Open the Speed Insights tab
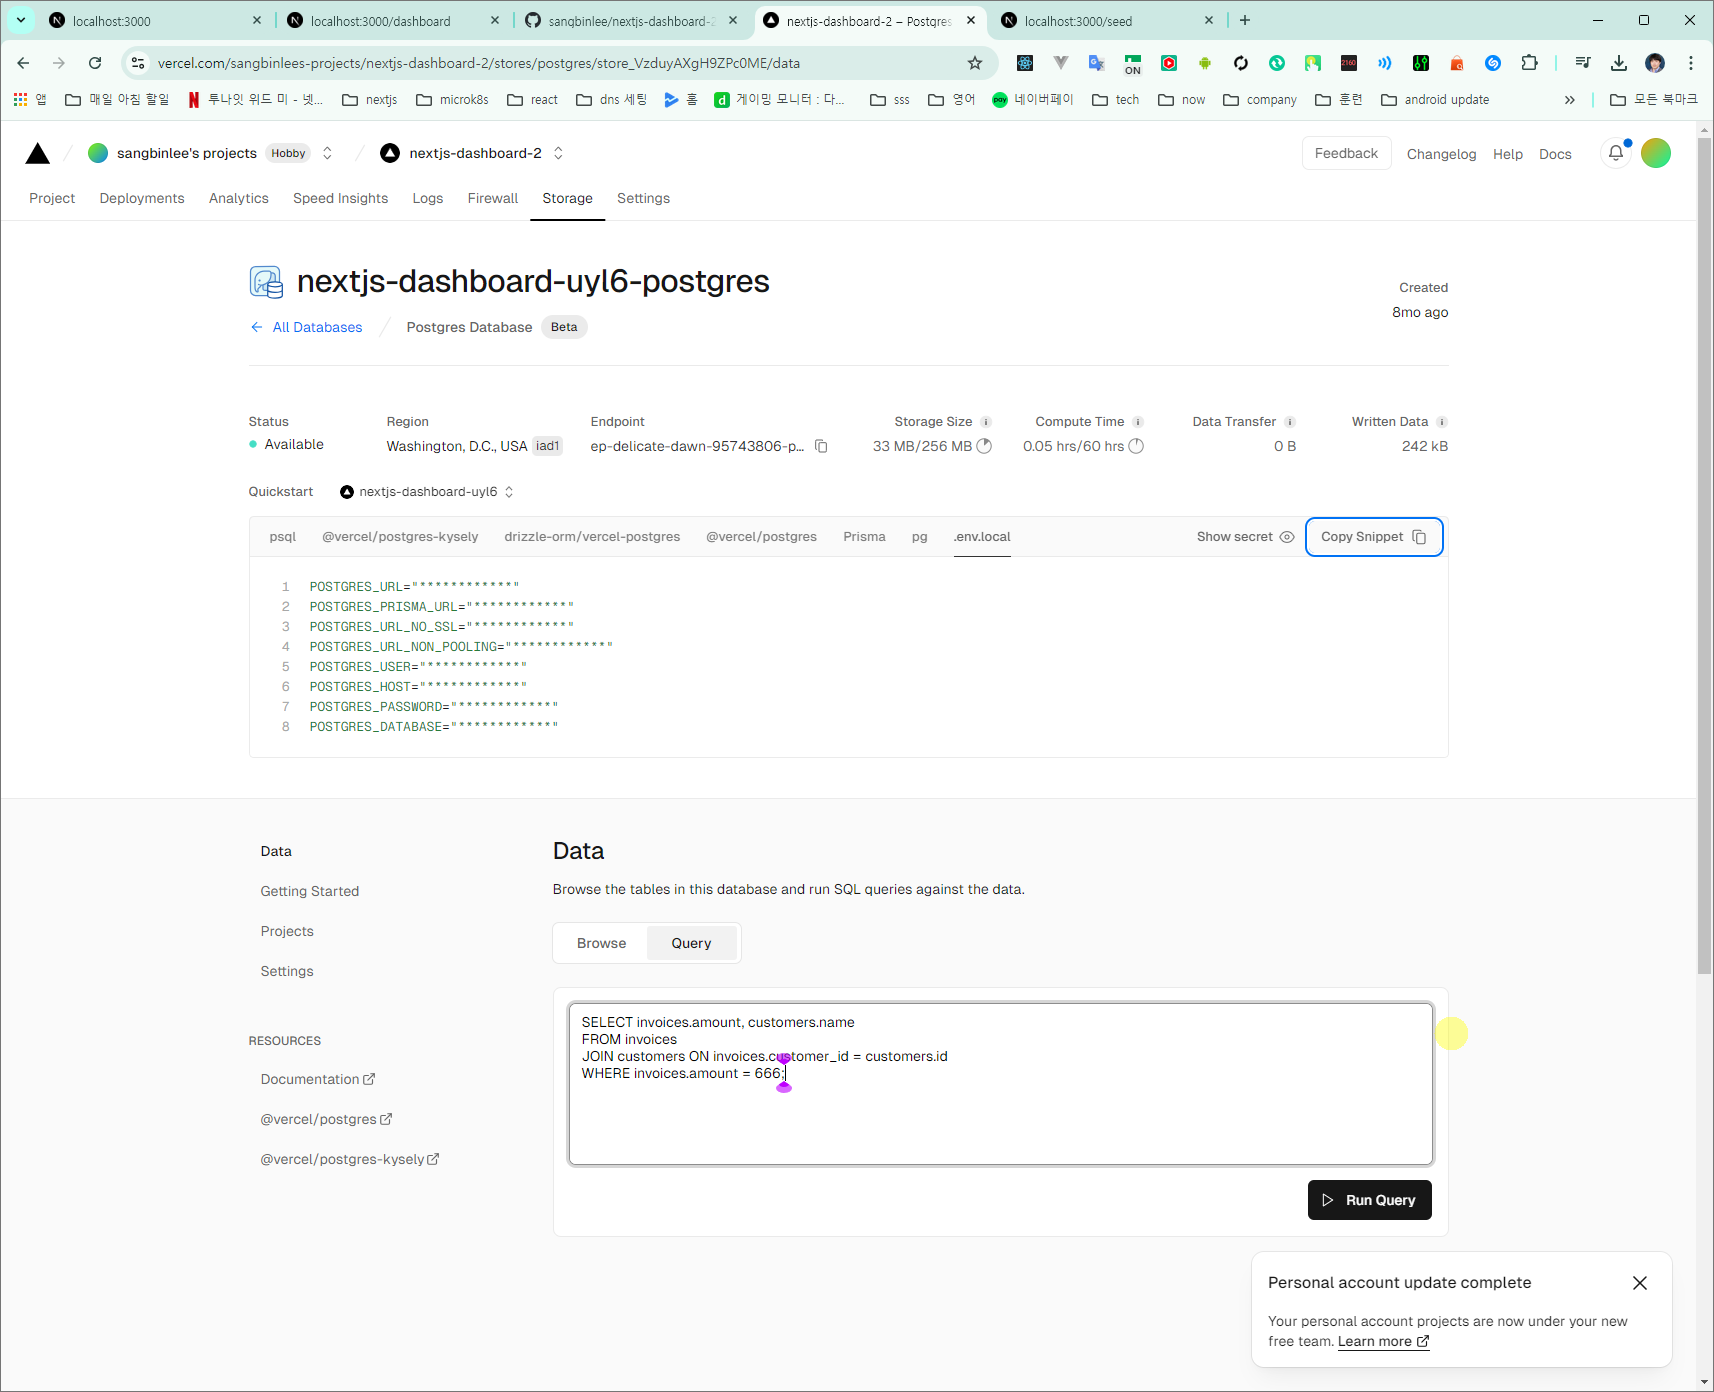This screenshot has height=1392, width=1714. [340, 198]
